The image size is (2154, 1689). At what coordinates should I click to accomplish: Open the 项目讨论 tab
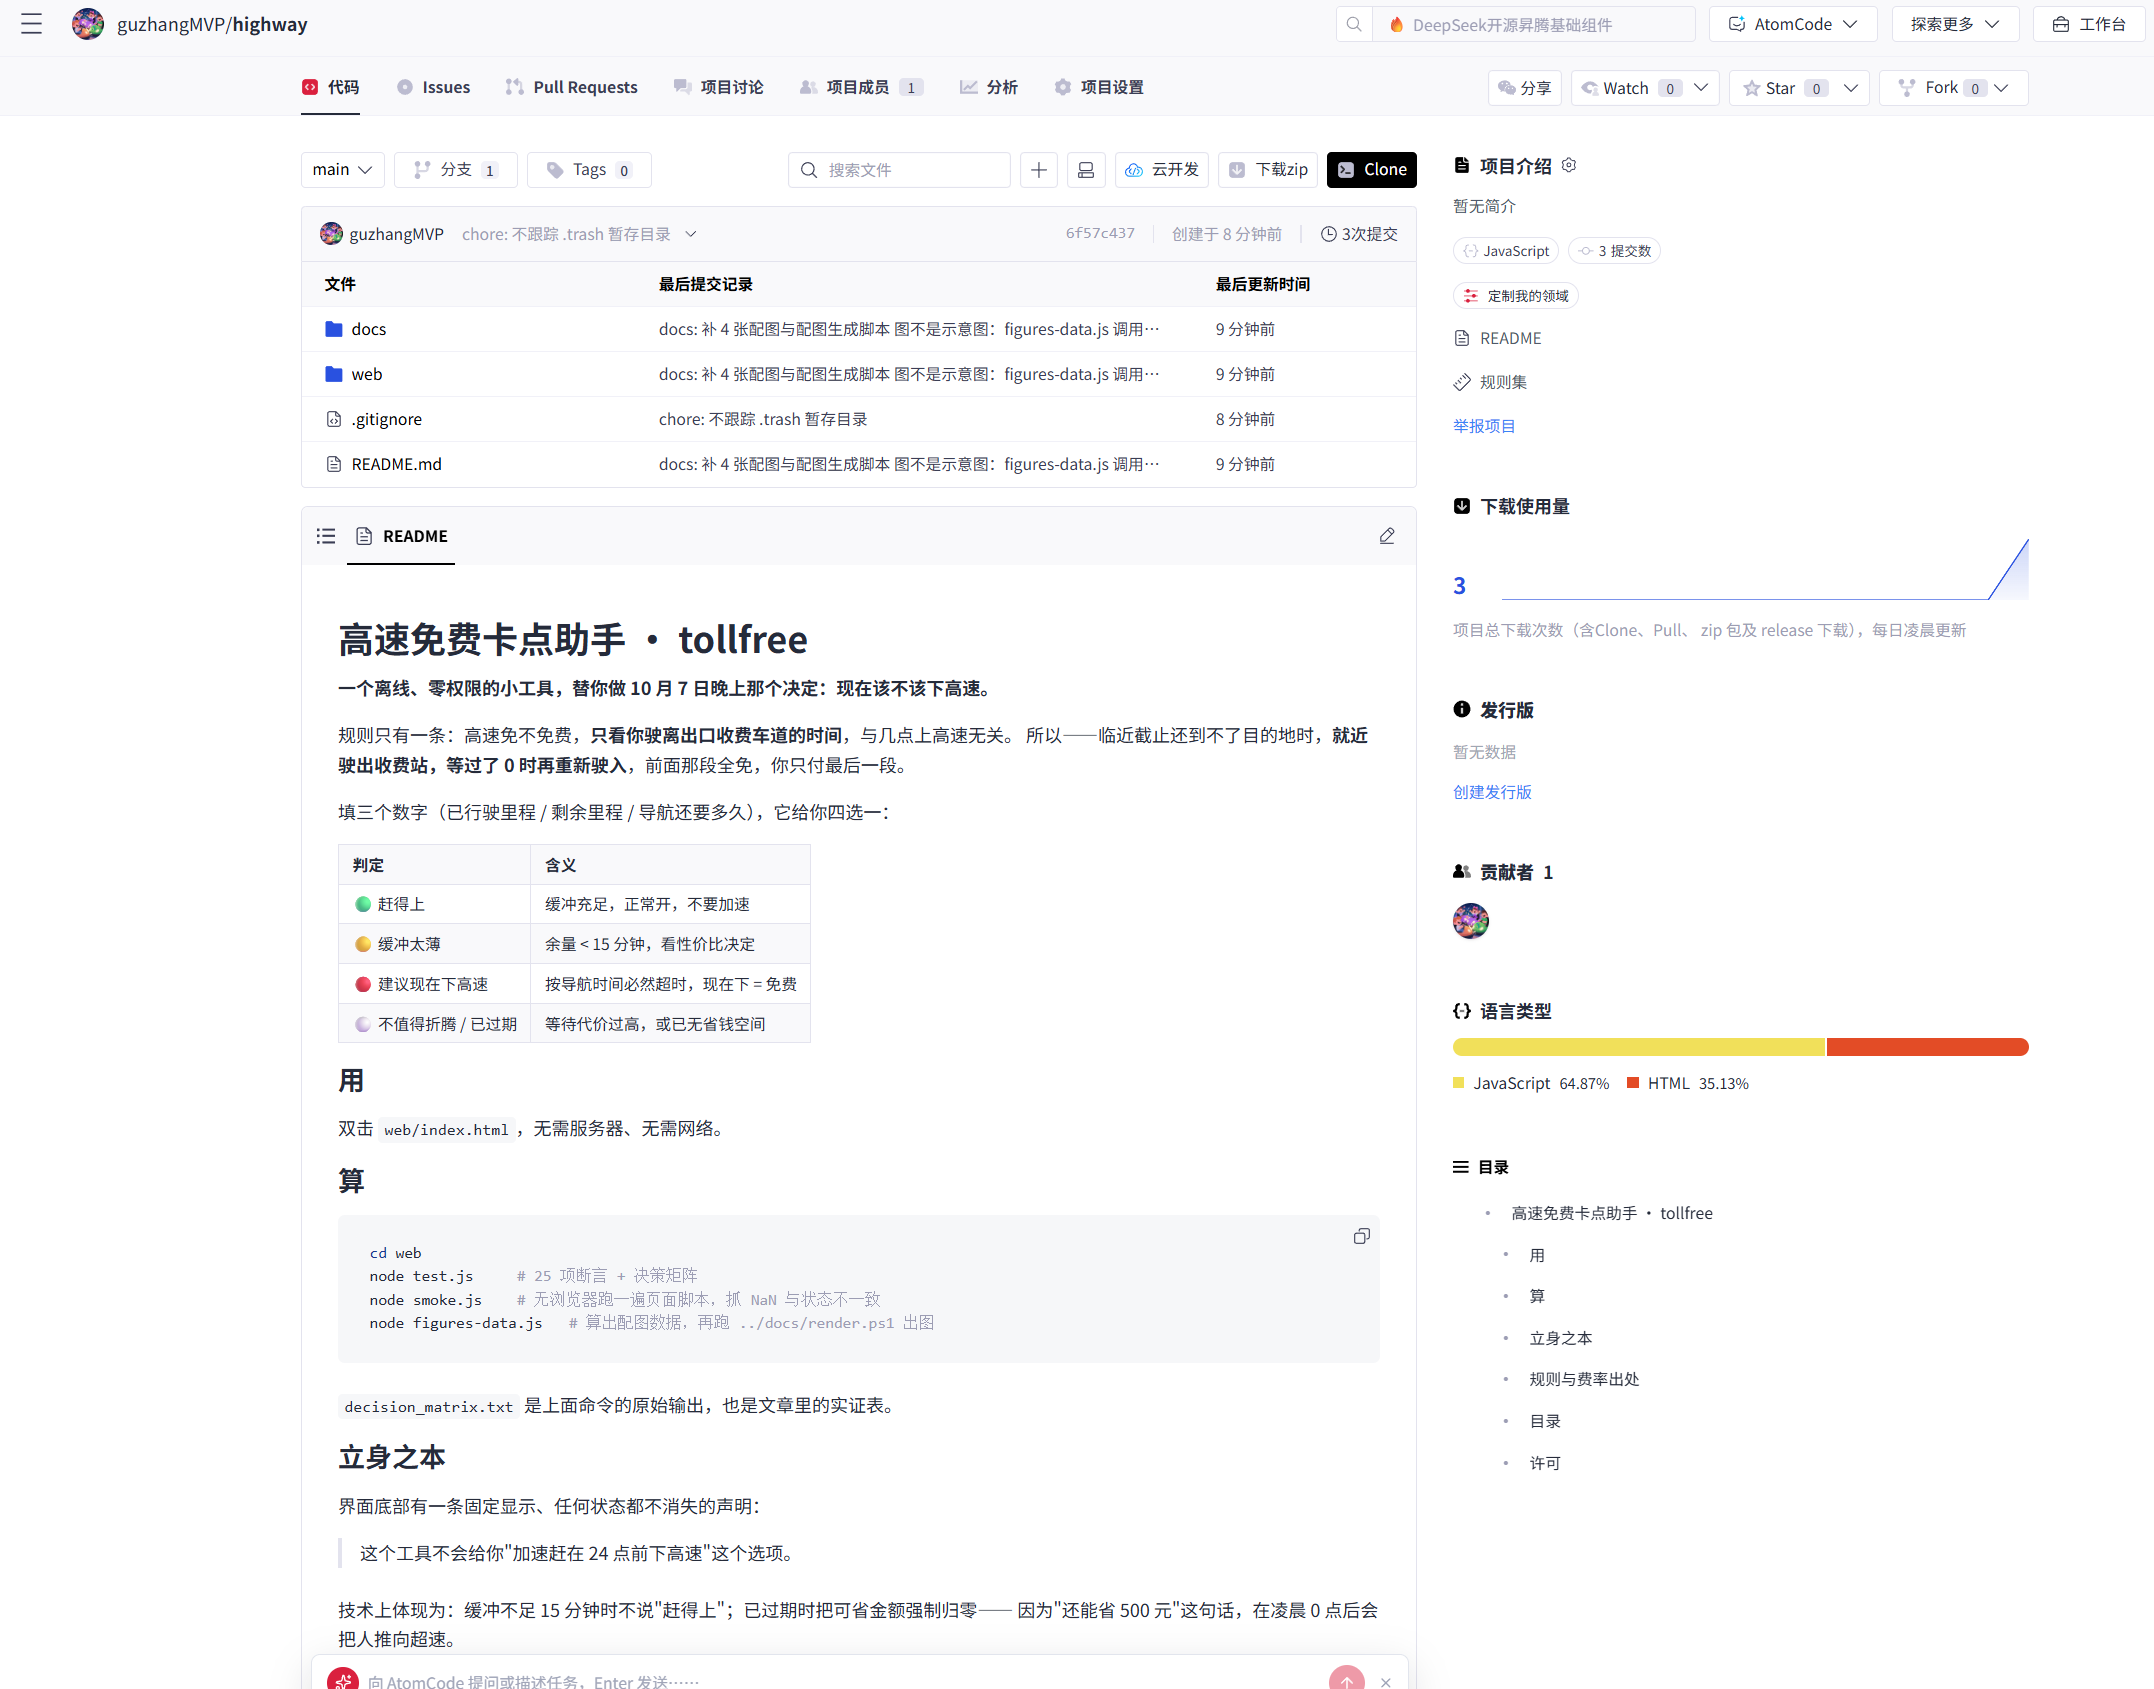pyautogui.click(x=718, y=87)
